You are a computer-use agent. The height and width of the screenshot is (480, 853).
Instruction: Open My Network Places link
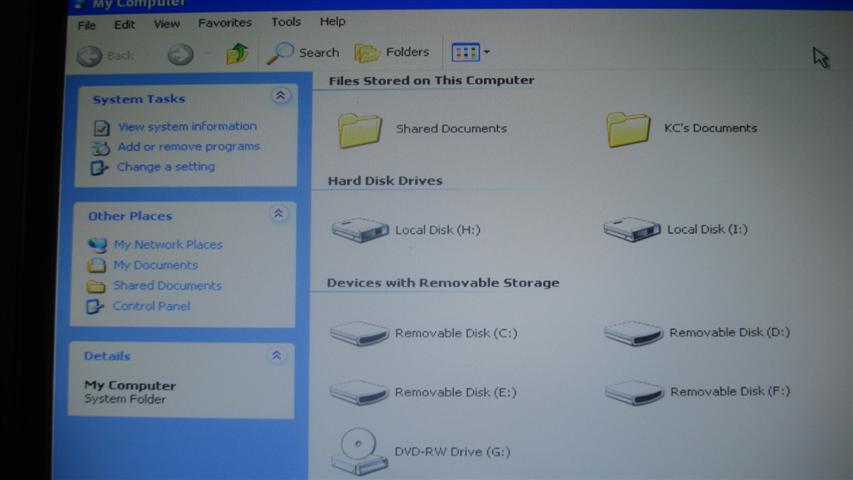[168, 245]
